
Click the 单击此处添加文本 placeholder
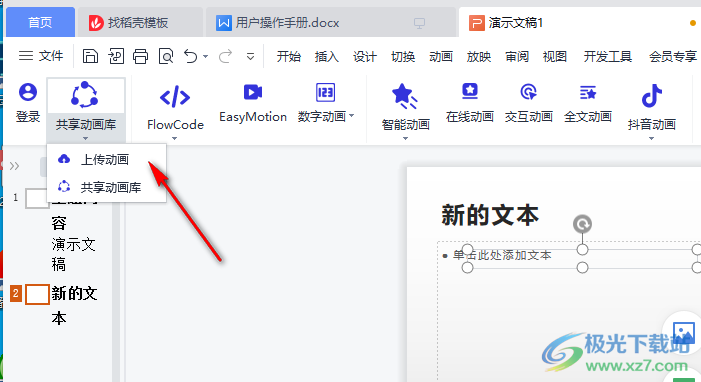click(502, 255)
